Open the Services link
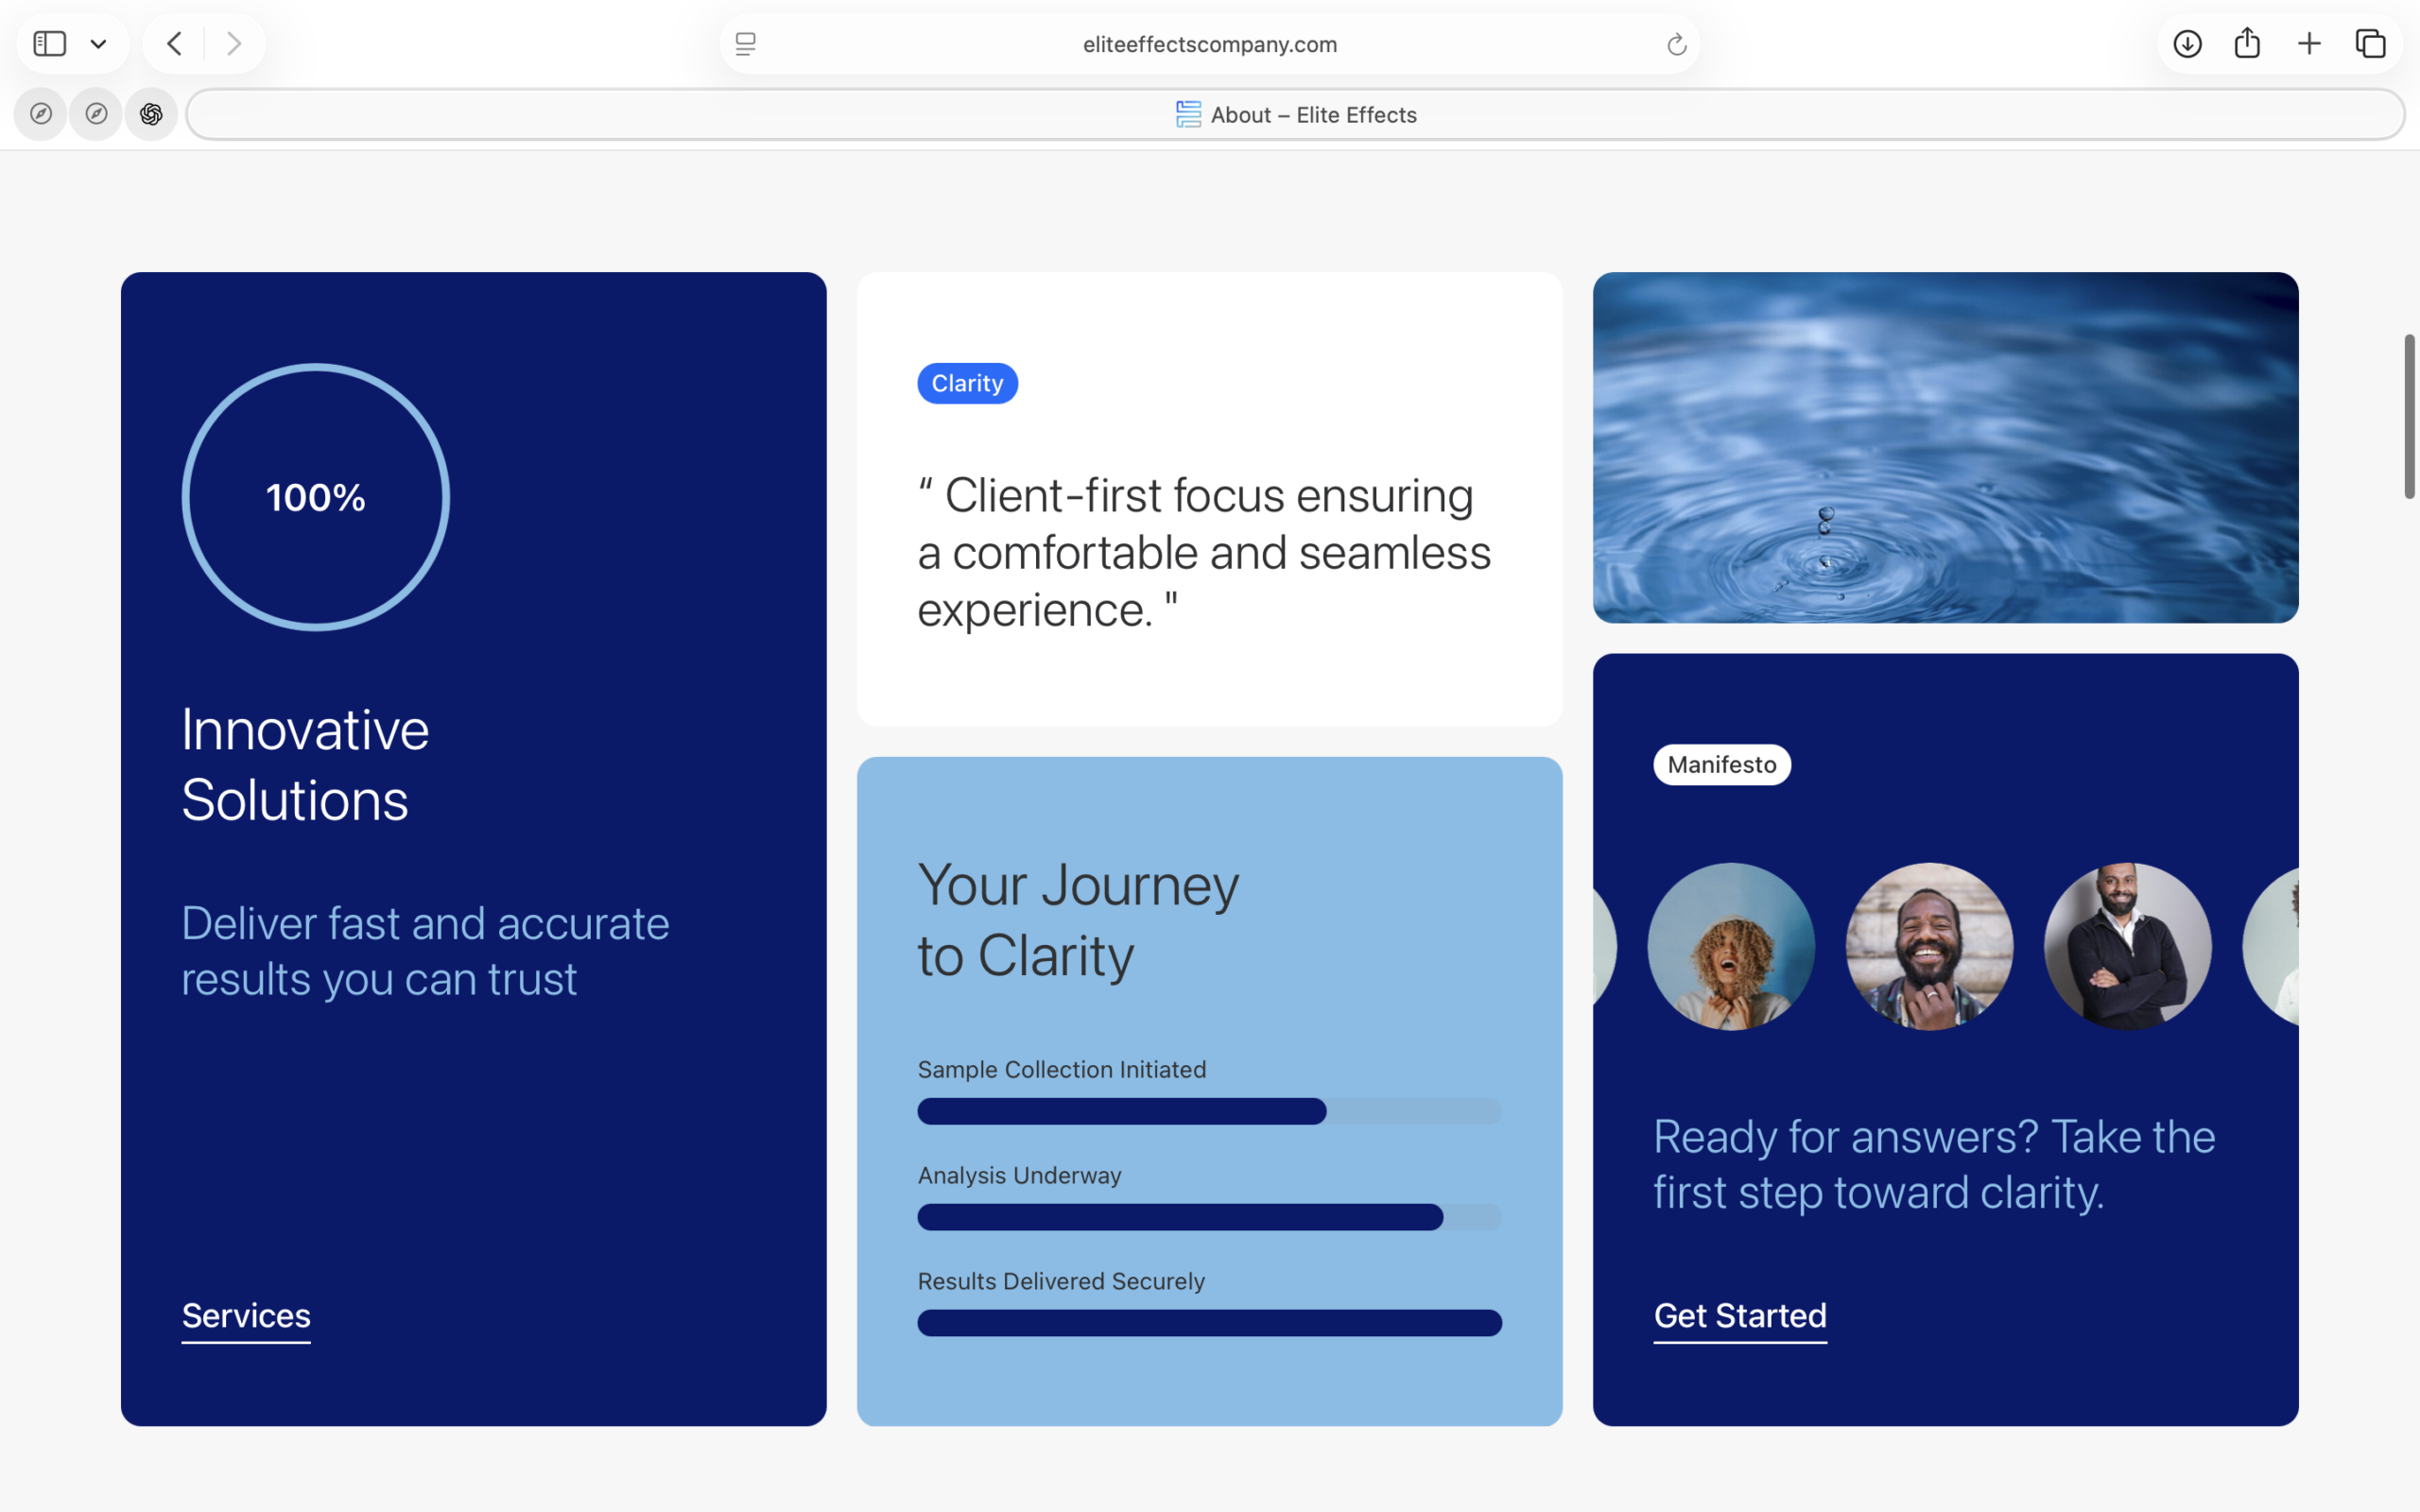Viewport: 2420px width, 1512px height. coord(246,1315)
